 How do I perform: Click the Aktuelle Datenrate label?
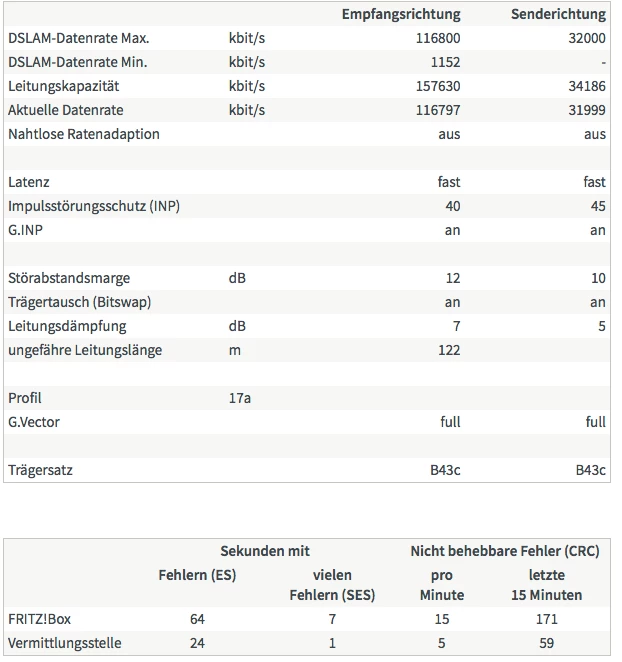point(65,110)
